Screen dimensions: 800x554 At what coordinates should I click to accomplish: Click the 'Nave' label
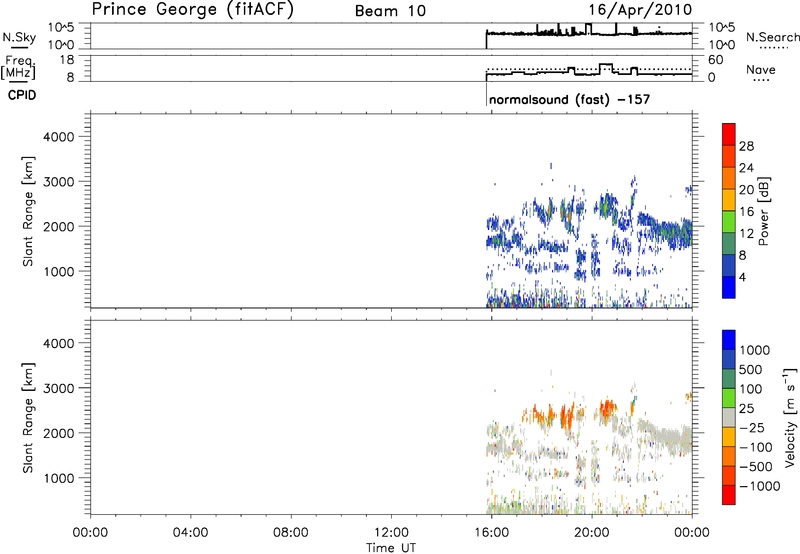tap(761, 70)
